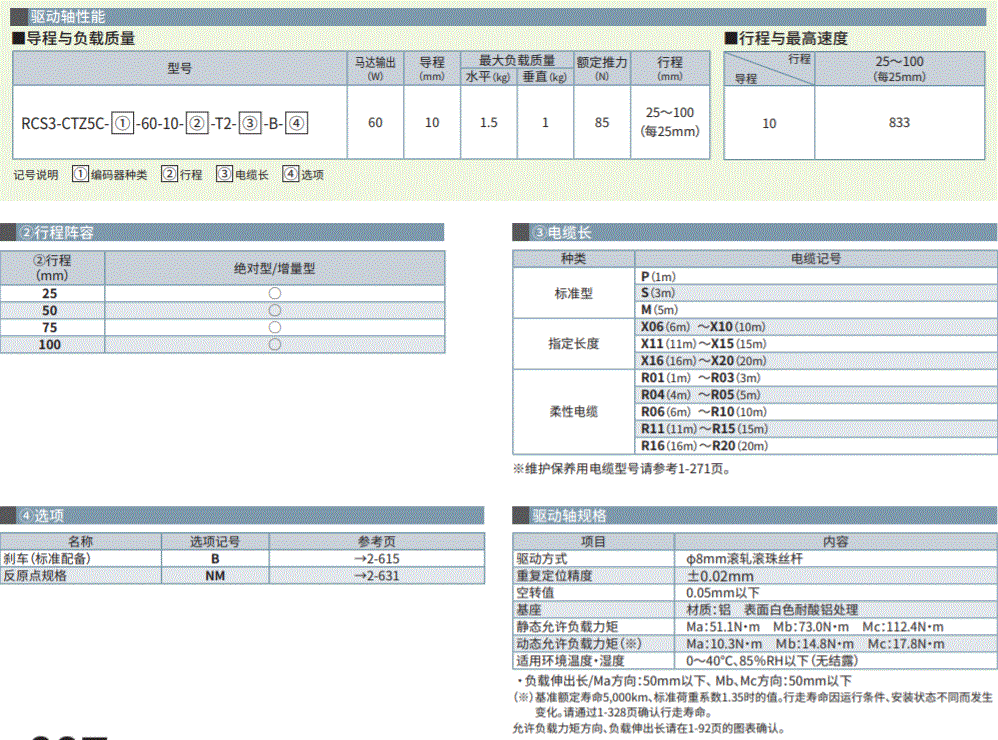Click the 0.05mm以下 backlash value

(x=722, y=592)
